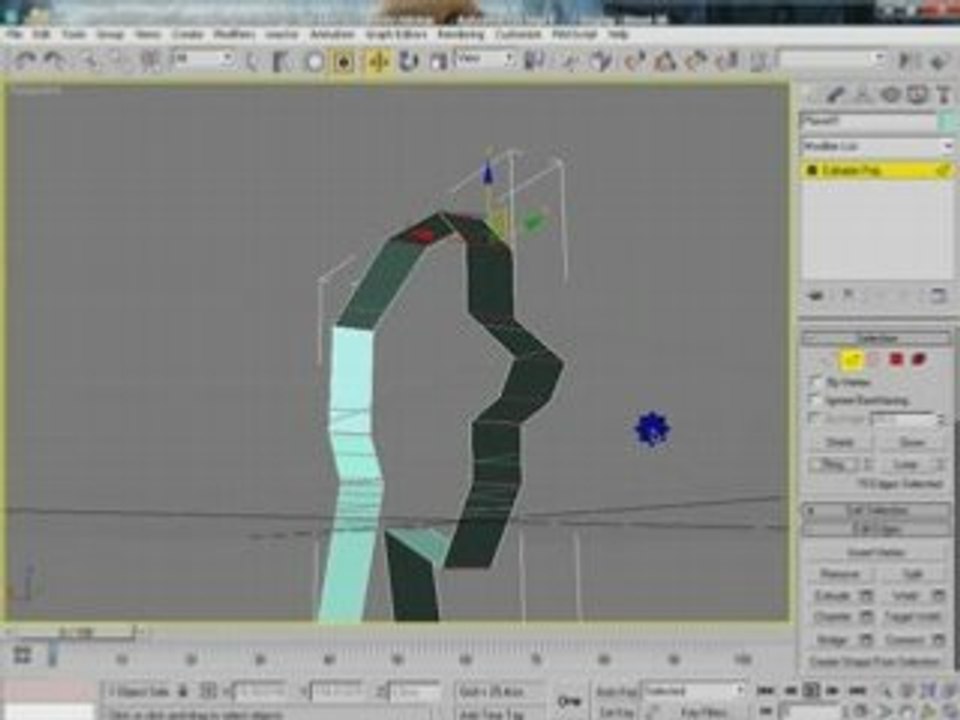The width and height of the screenshot is (960, 720).
Task: Click the Undo arrow in the main toolbar
Action: (26, 61)
